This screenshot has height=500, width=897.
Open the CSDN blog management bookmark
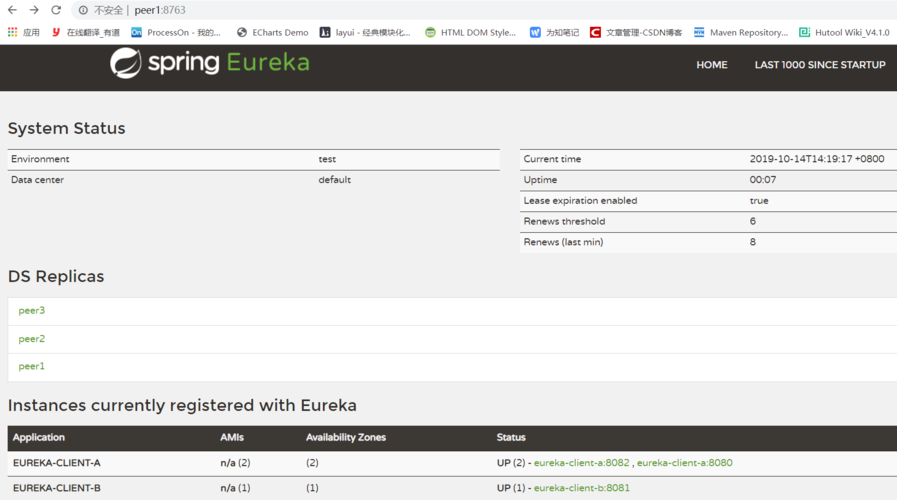(636, 33)
